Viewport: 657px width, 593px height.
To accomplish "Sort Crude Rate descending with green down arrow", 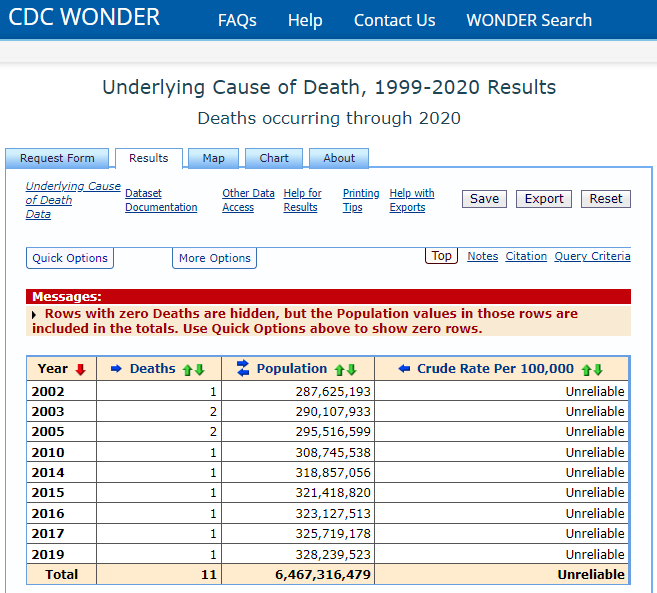I will coord(598,370).
